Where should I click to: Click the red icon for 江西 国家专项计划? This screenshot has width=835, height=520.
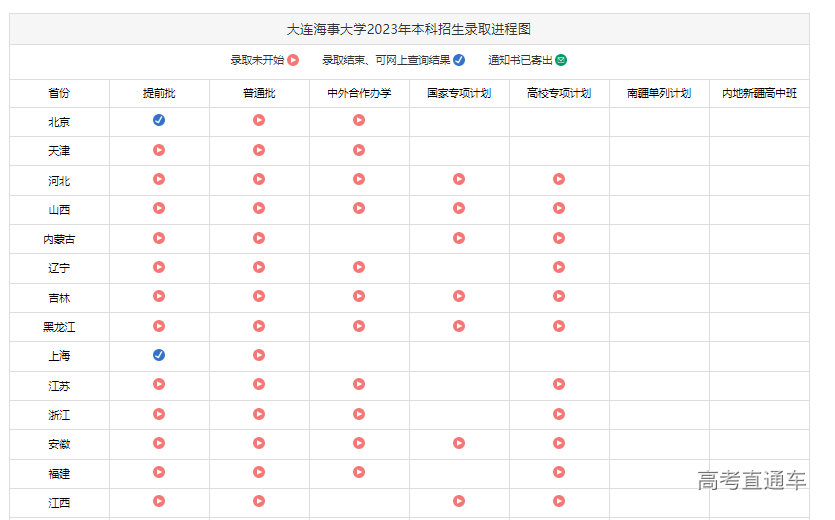(x=459, y=501)
